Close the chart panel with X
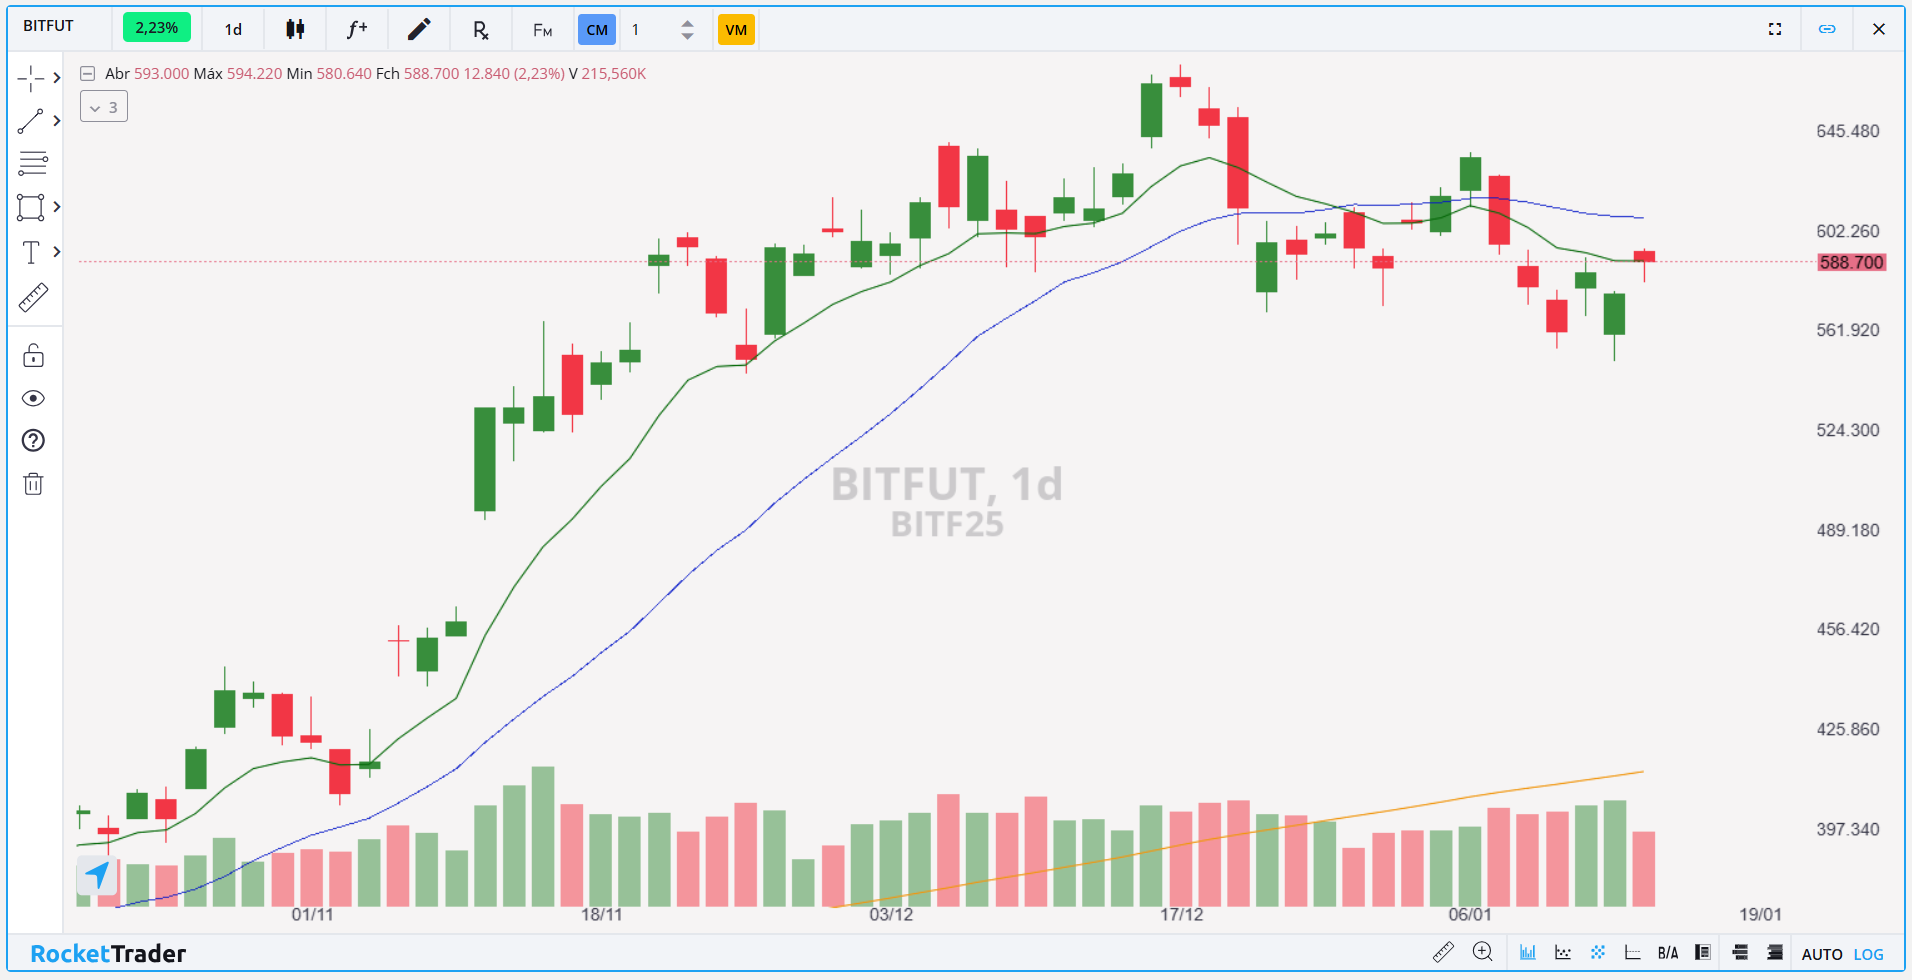1912x980 pixels. click(1879, 29)
